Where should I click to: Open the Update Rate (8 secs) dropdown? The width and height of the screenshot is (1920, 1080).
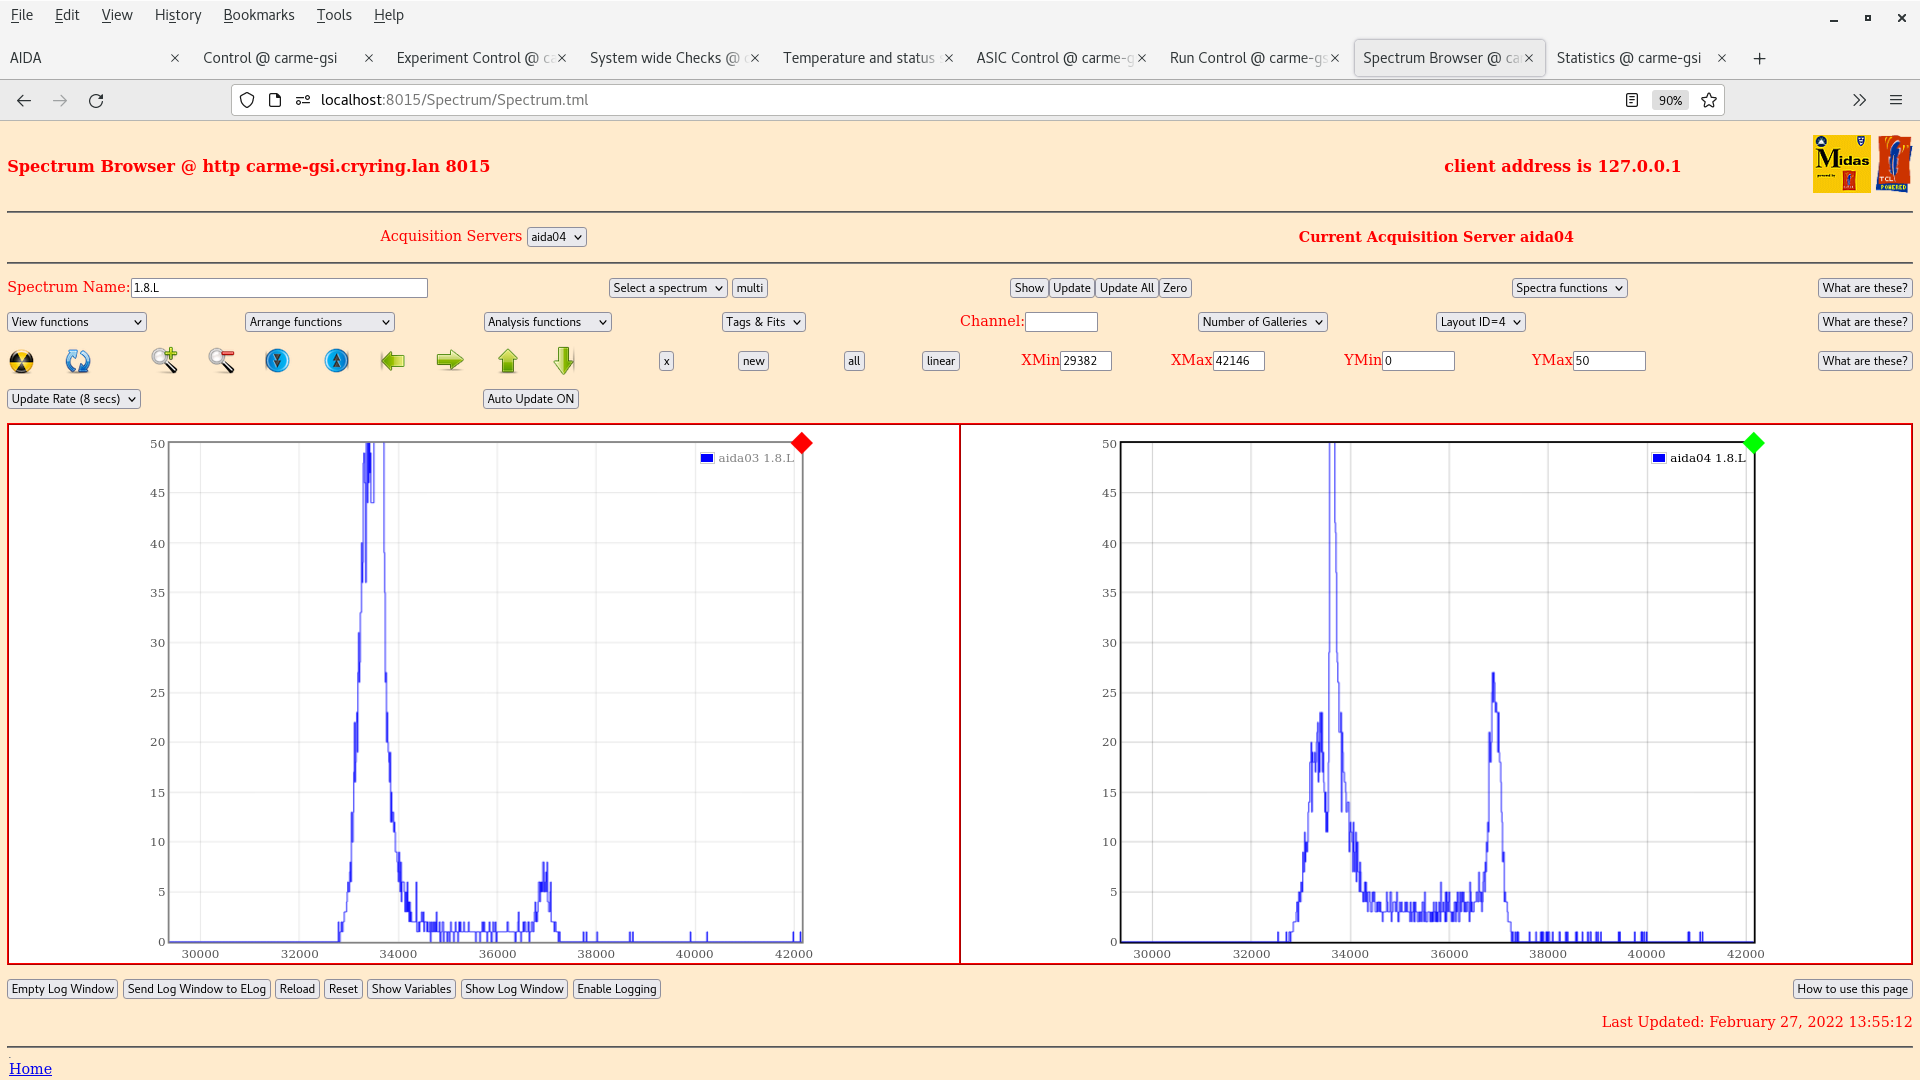click(x=74, y=399)
